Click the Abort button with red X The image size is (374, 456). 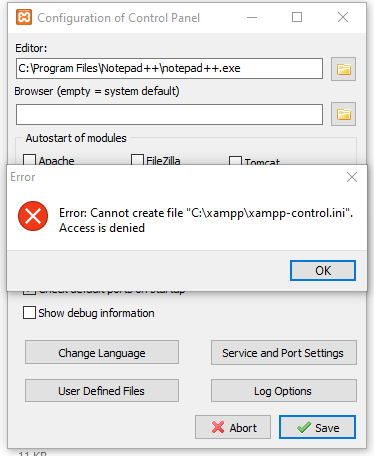coord(233,427)
